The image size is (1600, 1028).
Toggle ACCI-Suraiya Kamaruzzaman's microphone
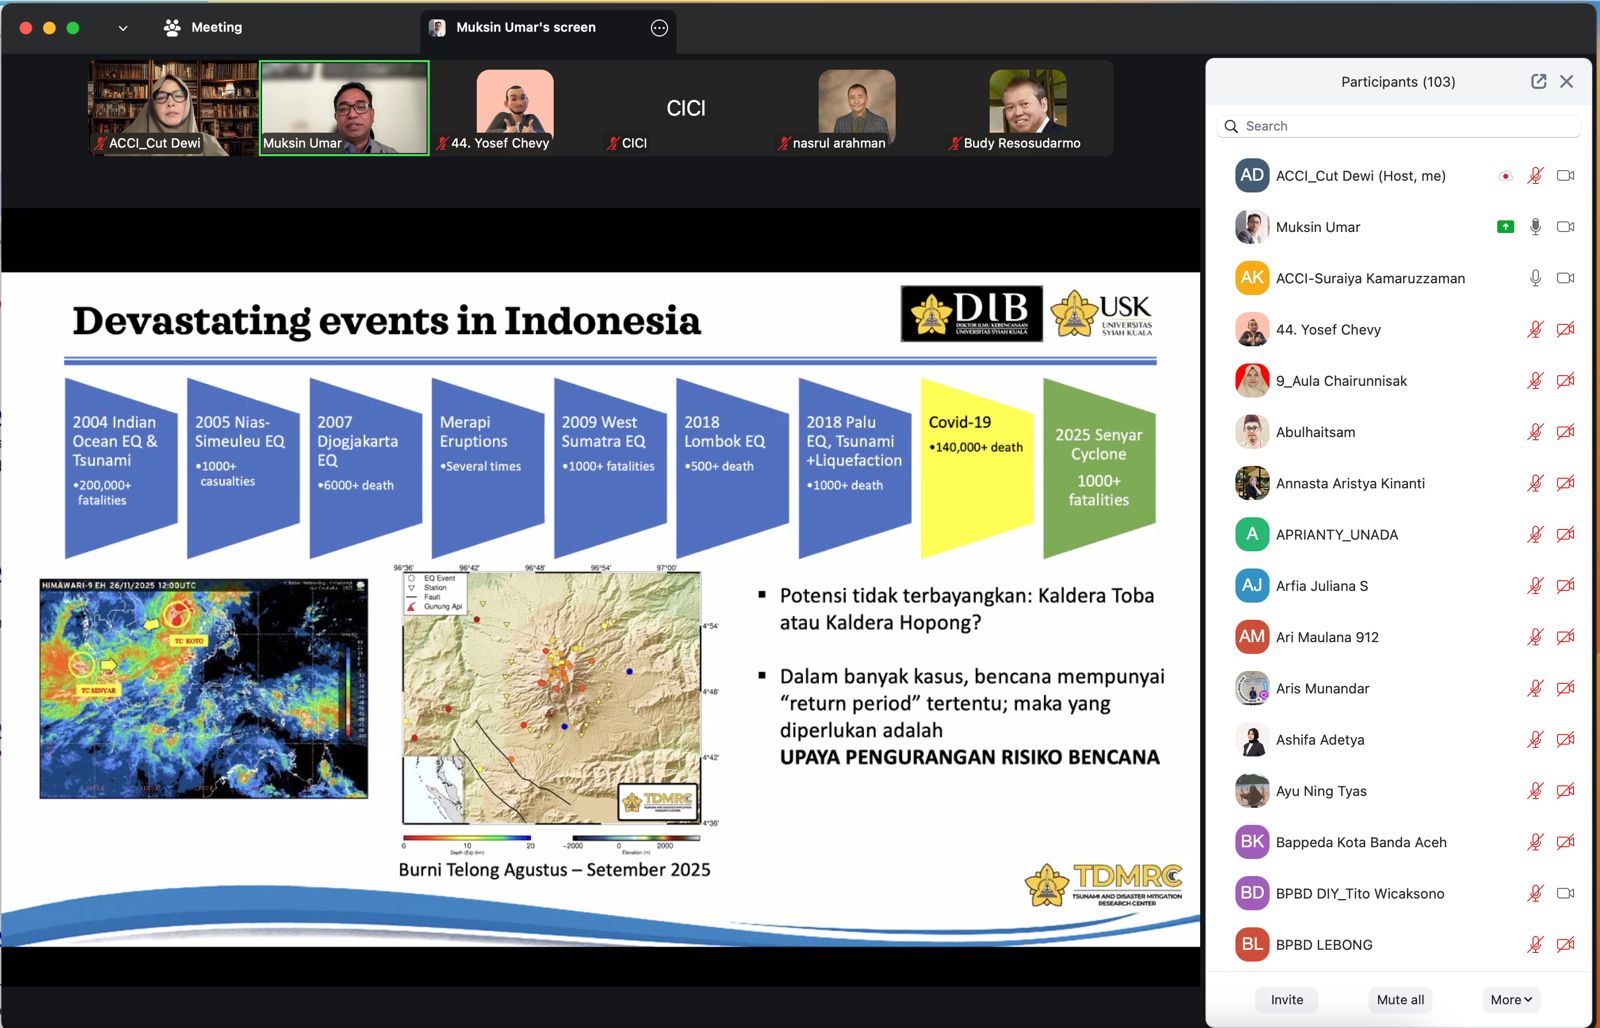click(1535, 278)
